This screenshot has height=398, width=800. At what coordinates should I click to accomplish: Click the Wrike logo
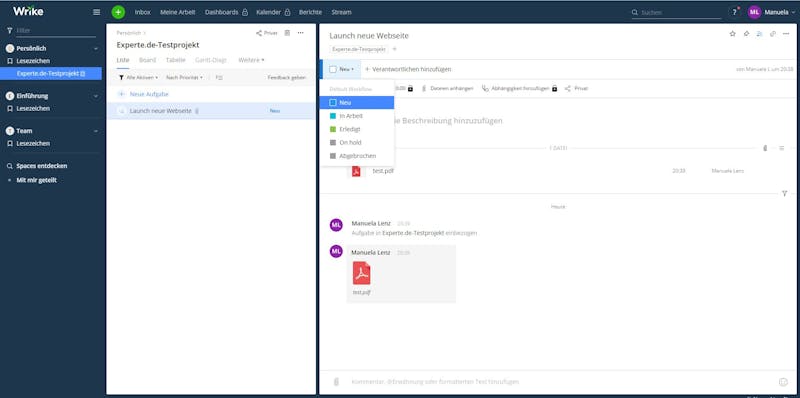click(x=28, y=11)
